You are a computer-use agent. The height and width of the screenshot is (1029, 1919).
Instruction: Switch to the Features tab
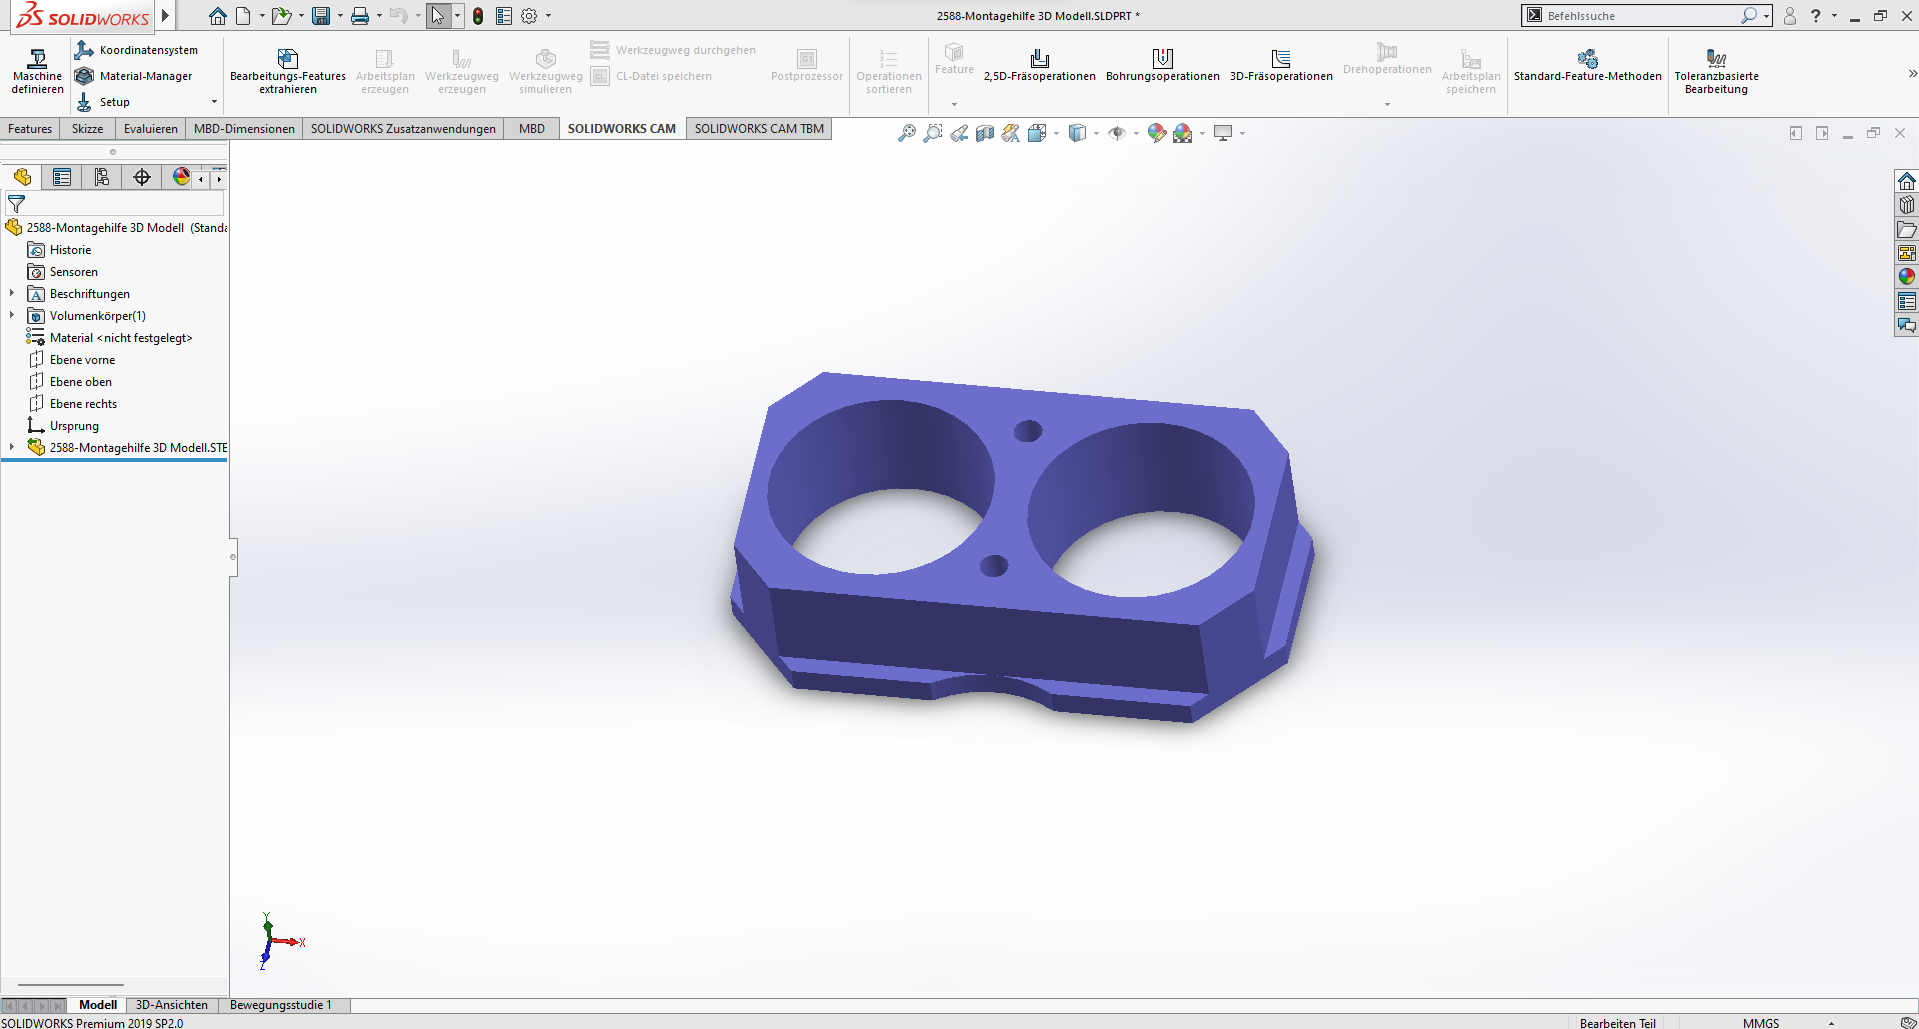coord(30,129)
